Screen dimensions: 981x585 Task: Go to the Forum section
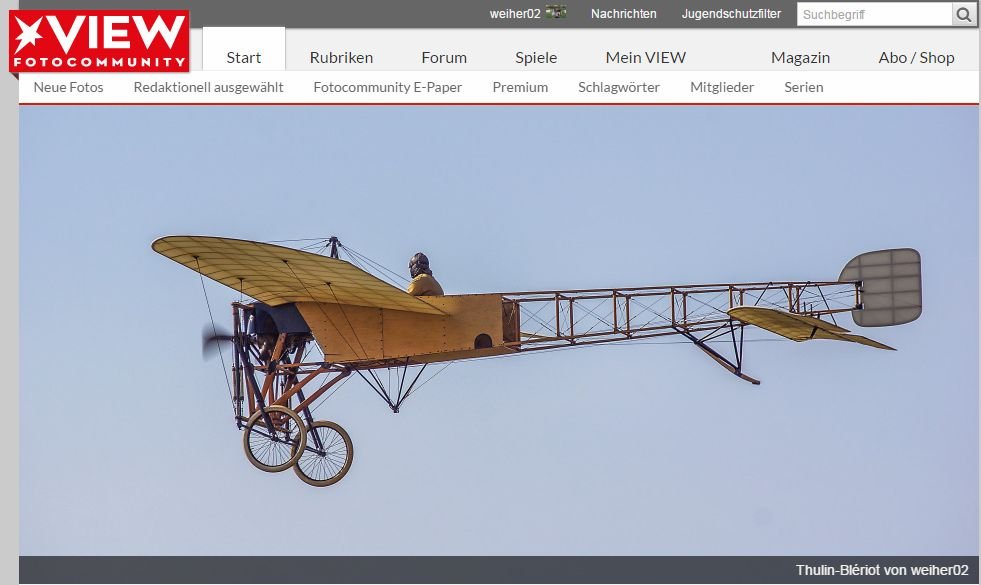[444, 57]
